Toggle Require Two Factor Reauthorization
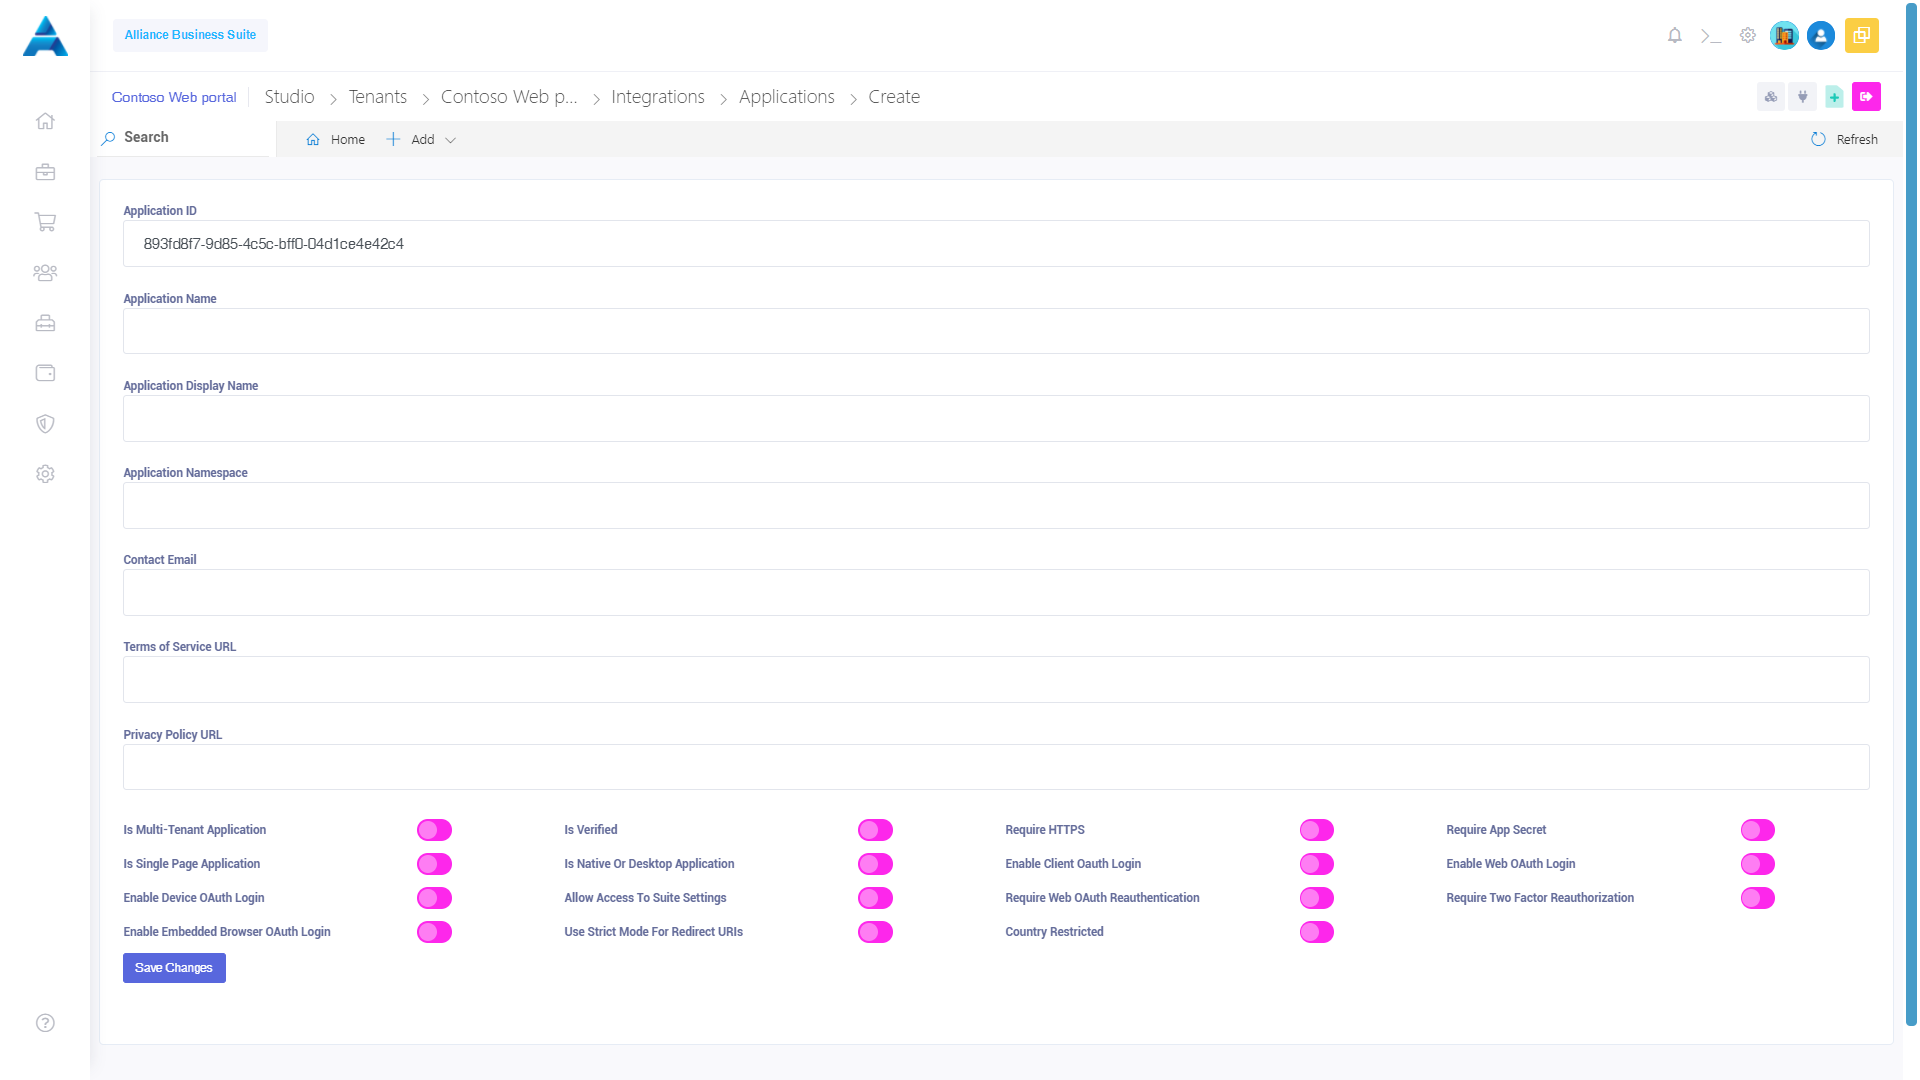 tap(1758, 898)
